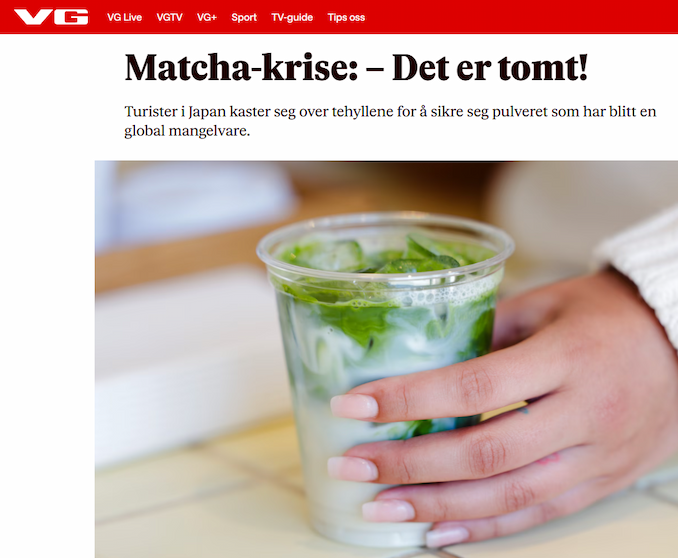Switch to the Sport section
This screenshot has width=678, height=558.
(x=244, y=17)
